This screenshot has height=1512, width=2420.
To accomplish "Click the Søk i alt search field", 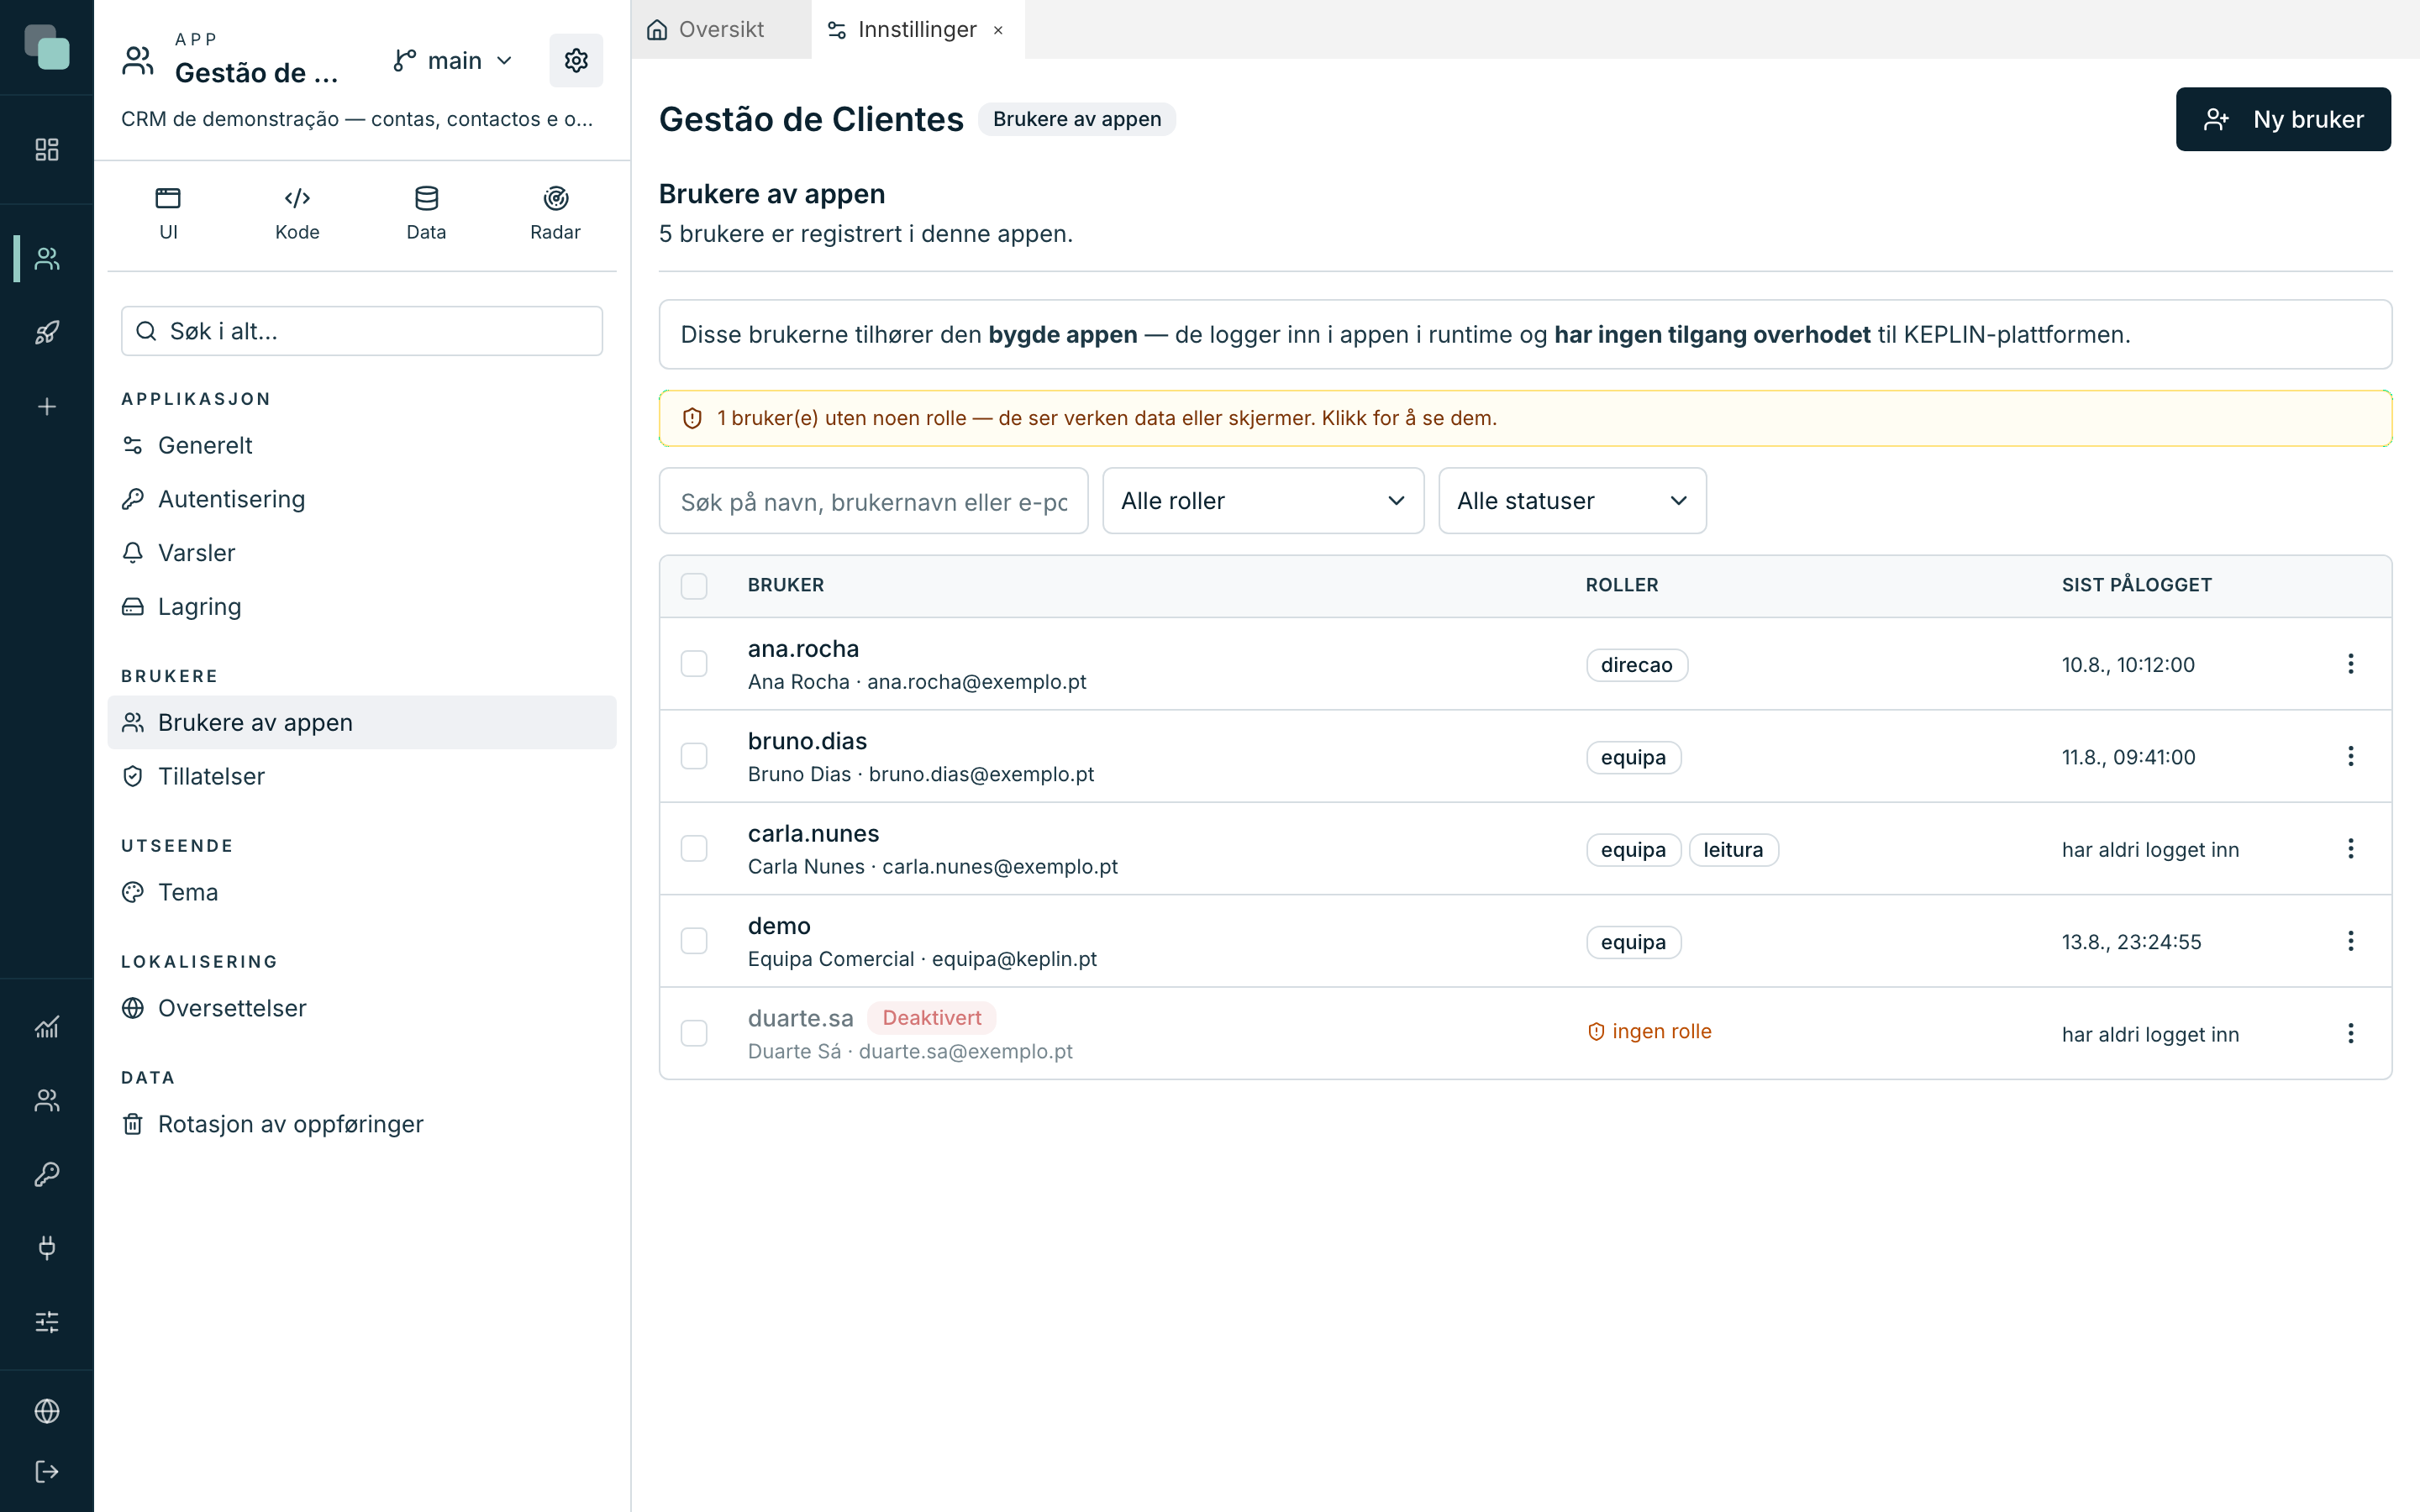I will click(x=362, y=331).
